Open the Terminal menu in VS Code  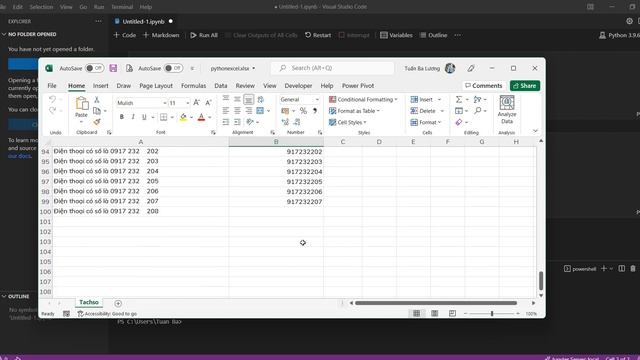(x=122, y=7)
